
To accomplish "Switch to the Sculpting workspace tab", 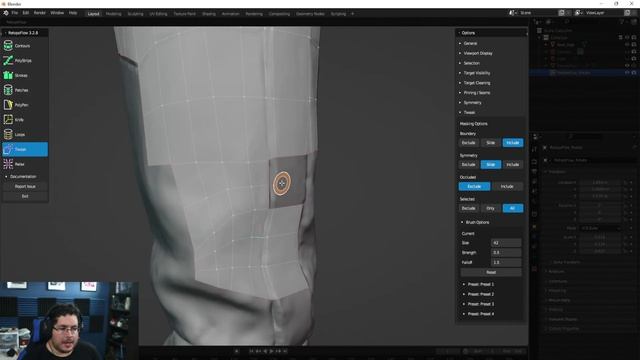I will click(136, 14).
